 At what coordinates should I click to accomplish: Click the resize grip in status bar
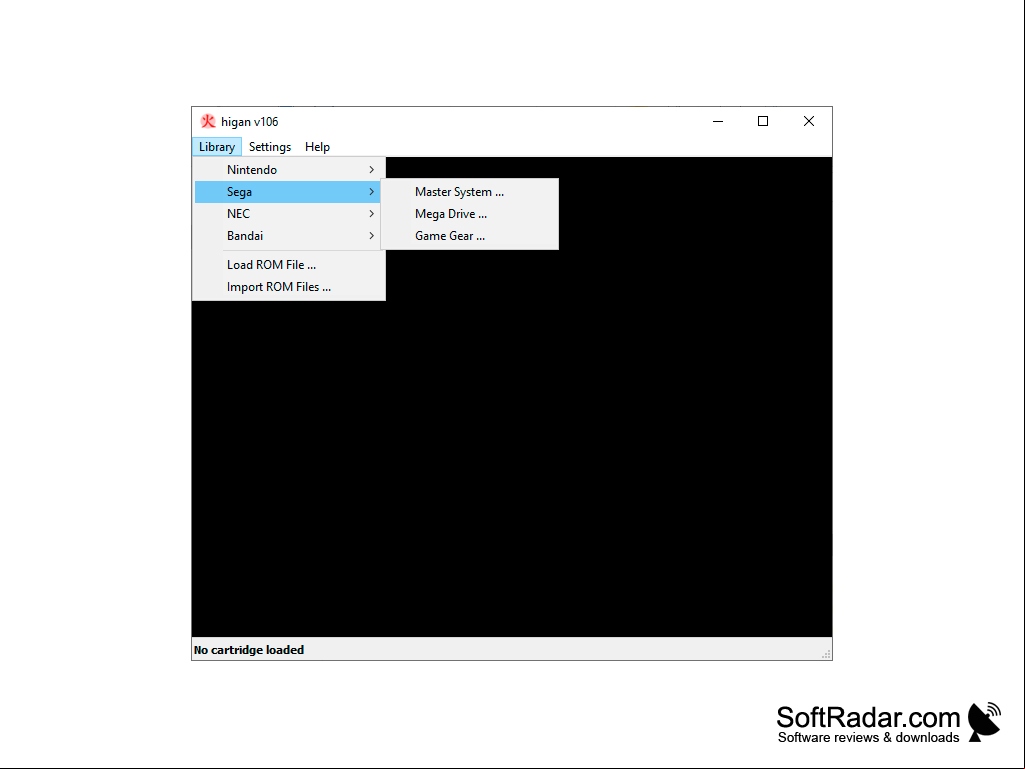826,654
